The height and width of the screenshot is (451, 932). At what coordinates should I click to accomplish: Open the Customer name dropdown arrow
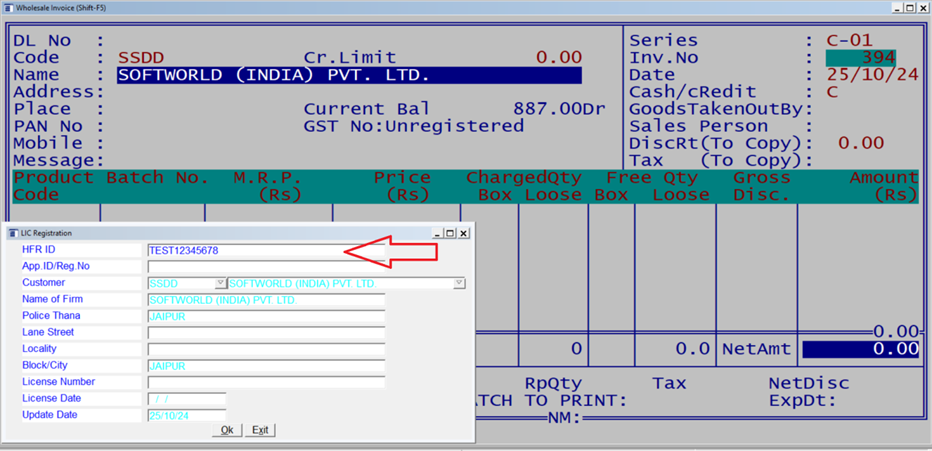click(459, 283)
